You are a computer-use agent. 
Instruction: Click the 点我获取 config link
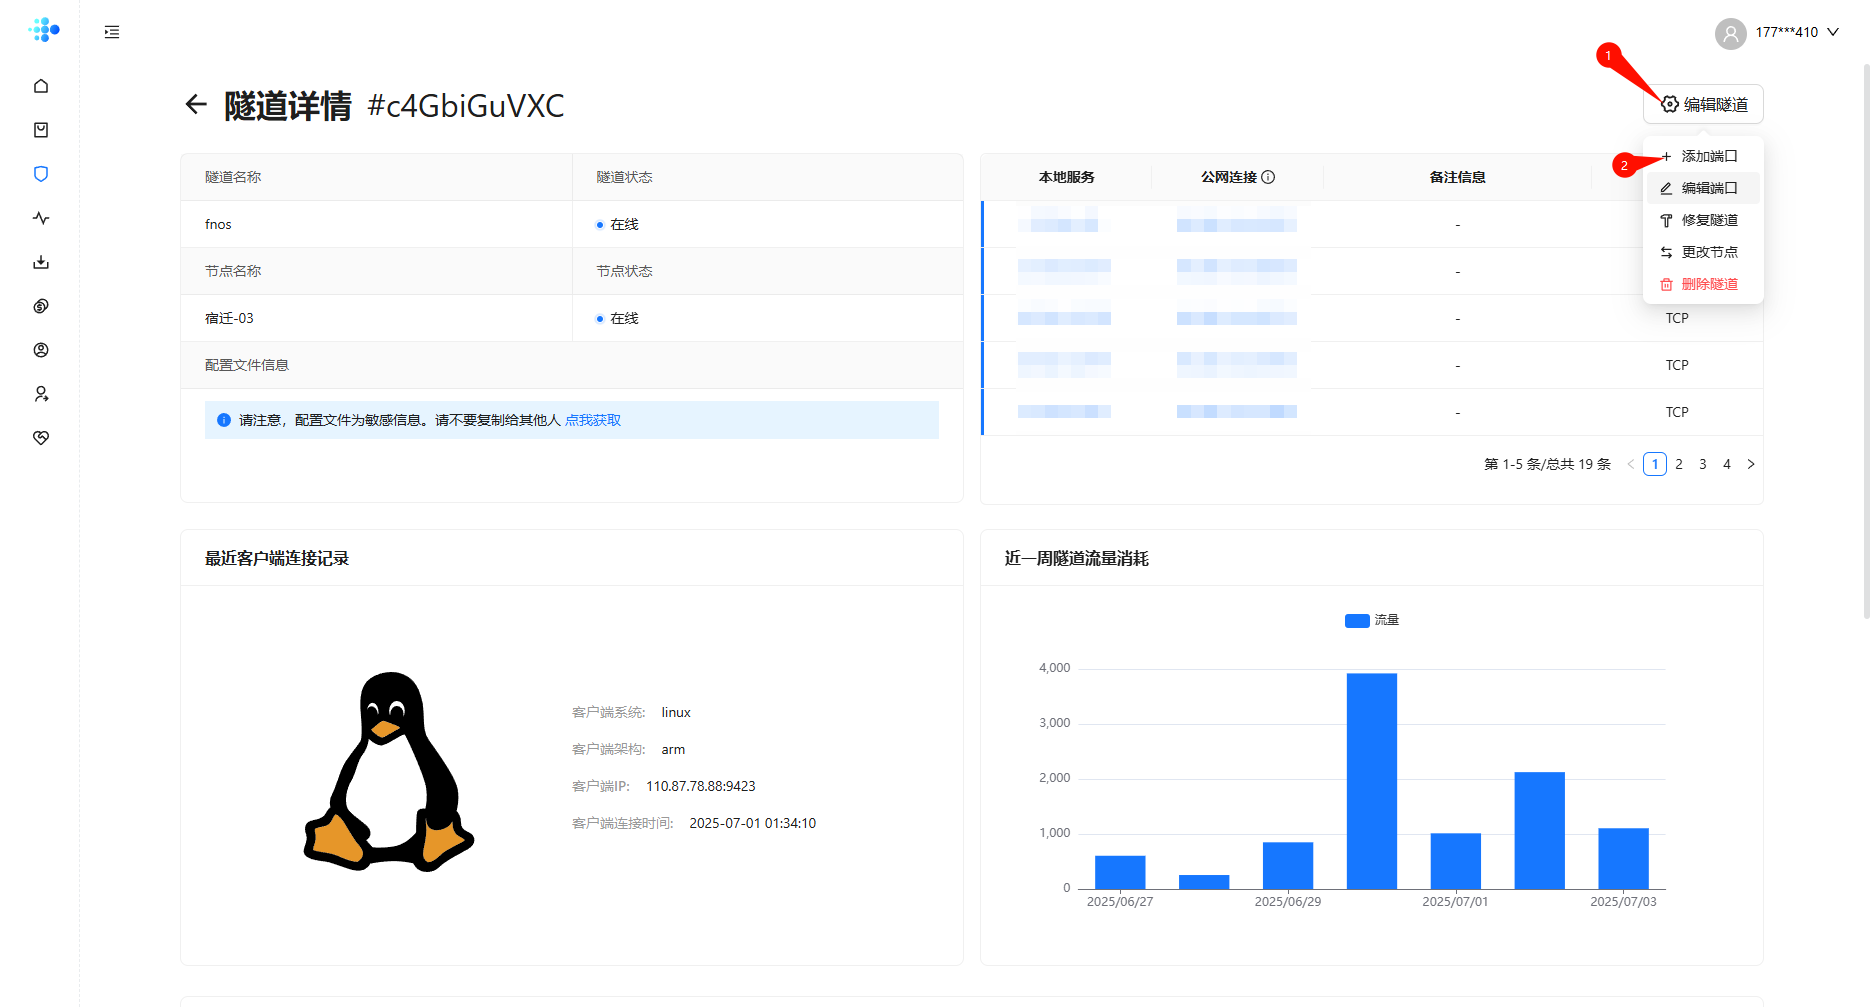tap(593, 420)
